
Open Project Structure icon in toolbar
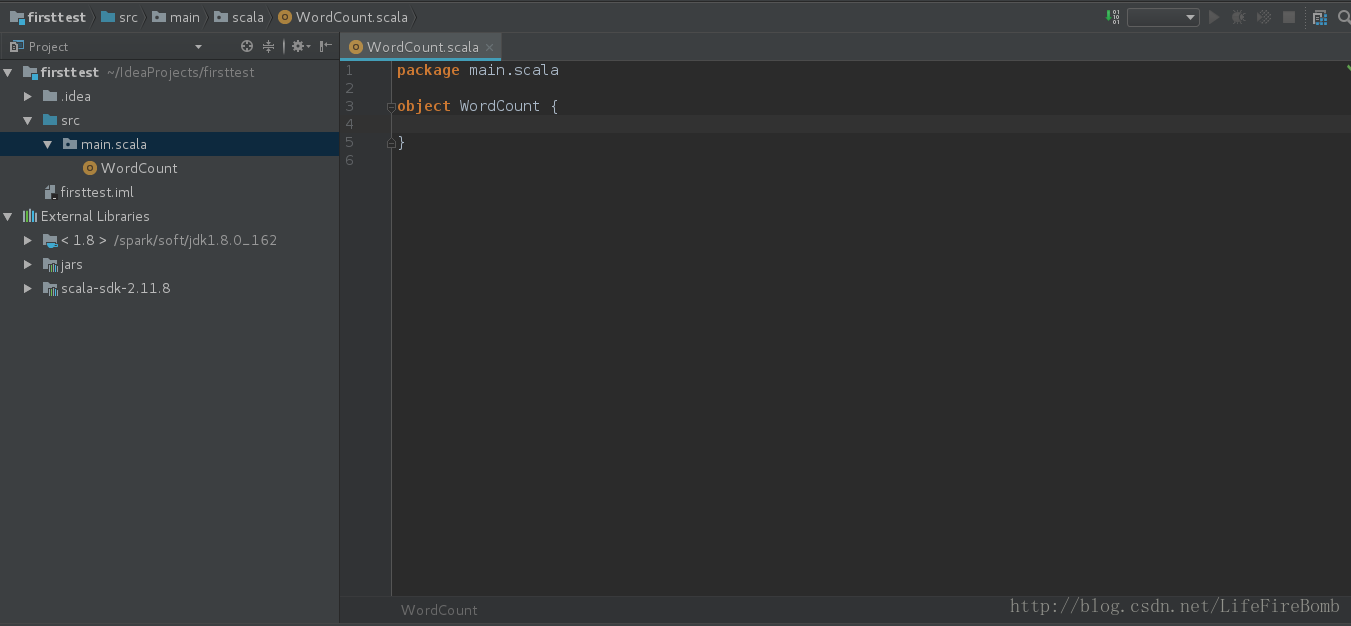click(1320, 17)
